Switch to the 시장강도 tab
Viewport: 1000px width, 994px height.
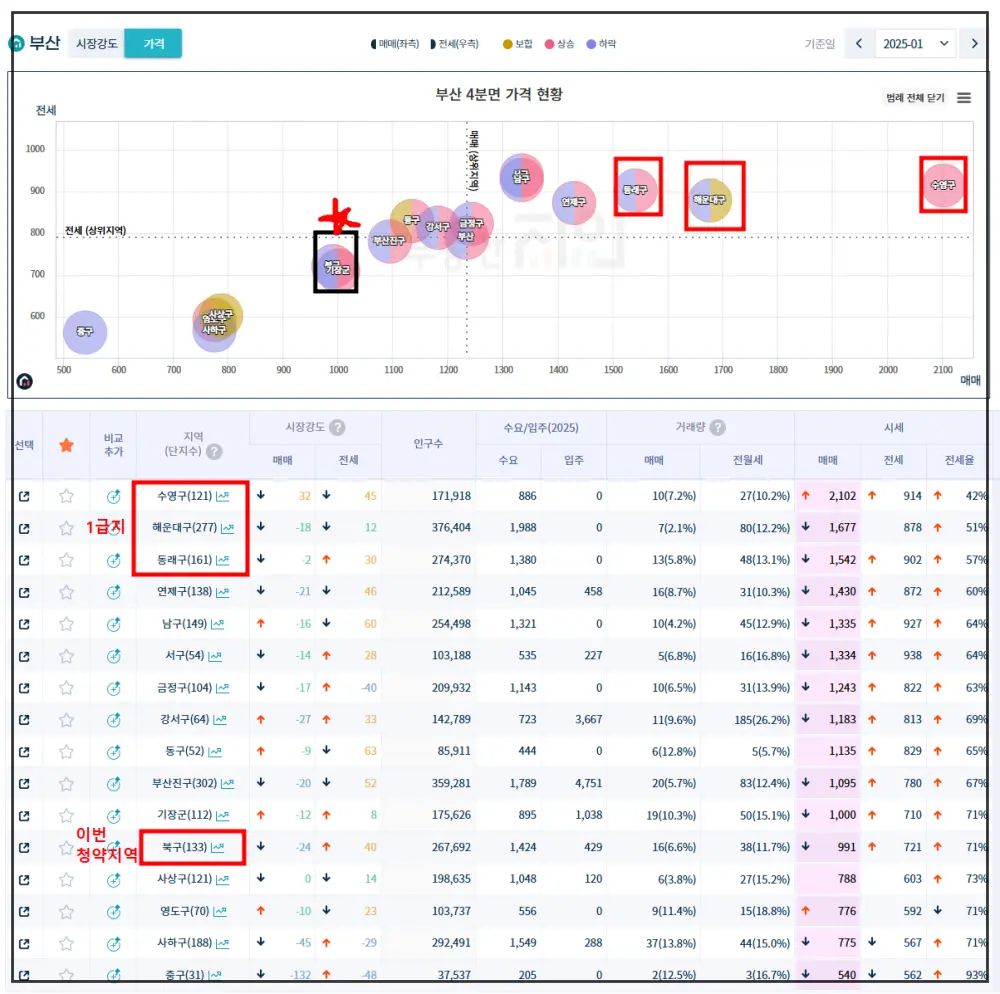tap(99, 45)
